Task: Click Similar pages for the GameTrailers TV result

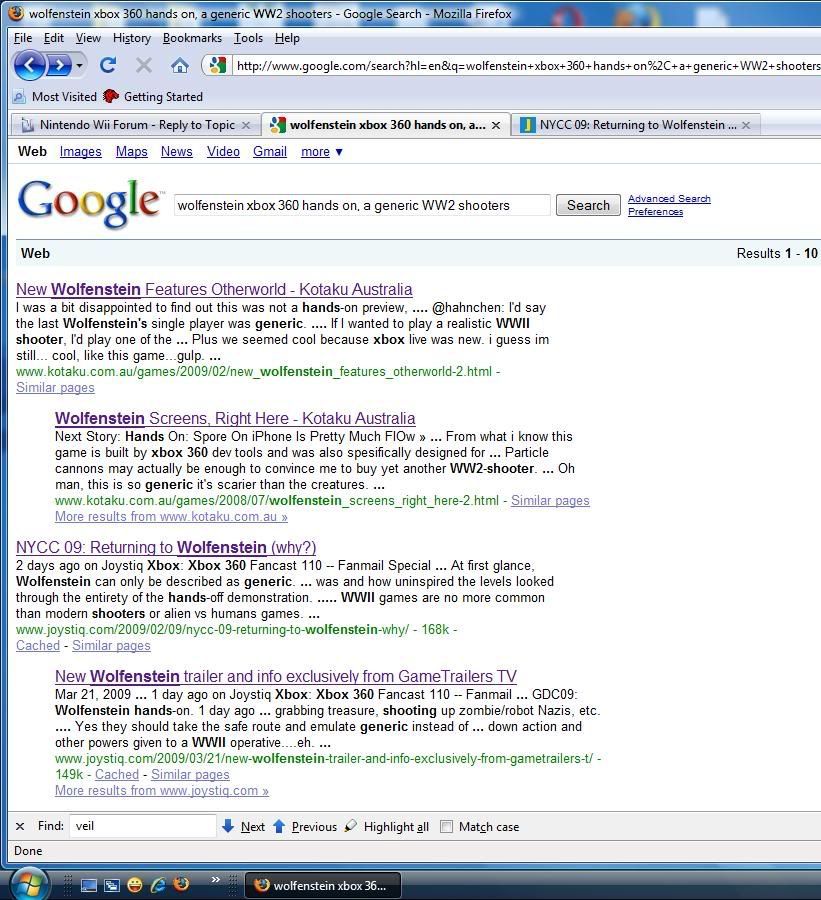Action: point(190,775)
